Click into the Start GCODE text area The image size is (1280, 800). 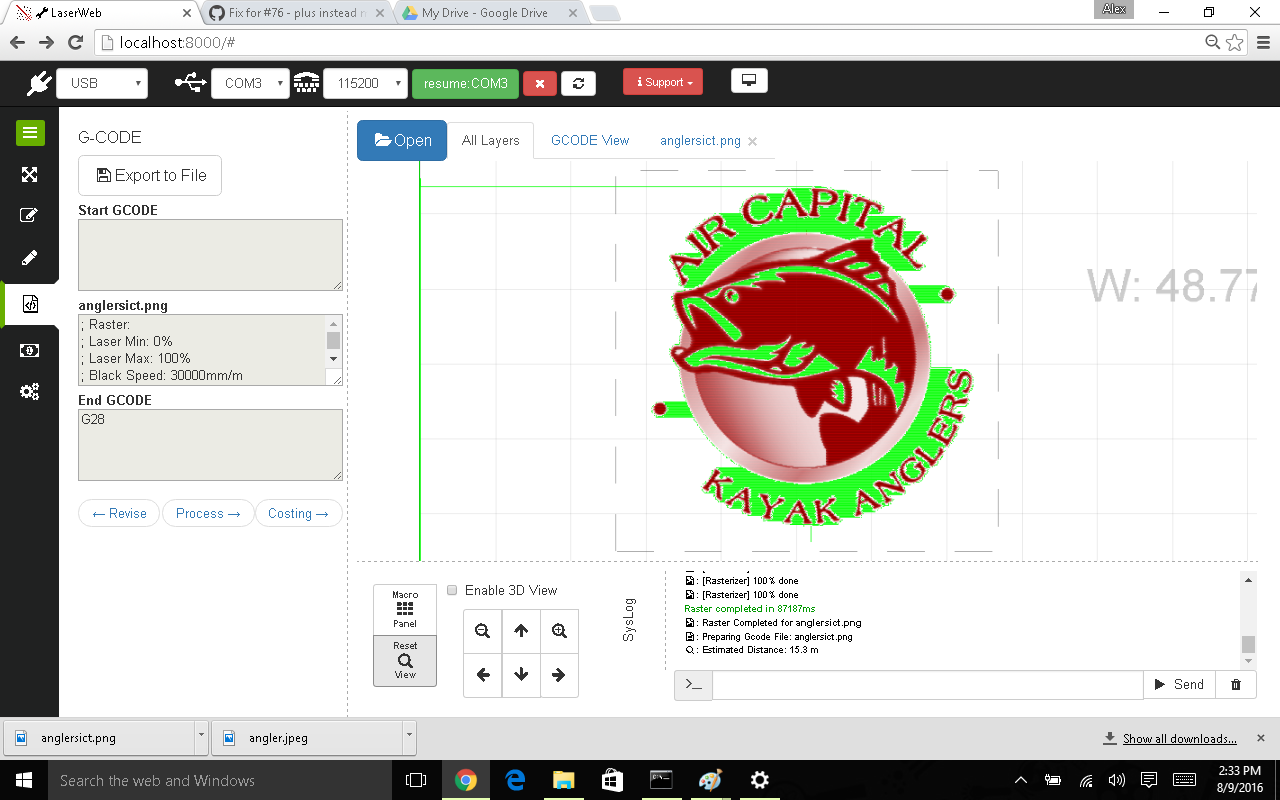(210, 255)
